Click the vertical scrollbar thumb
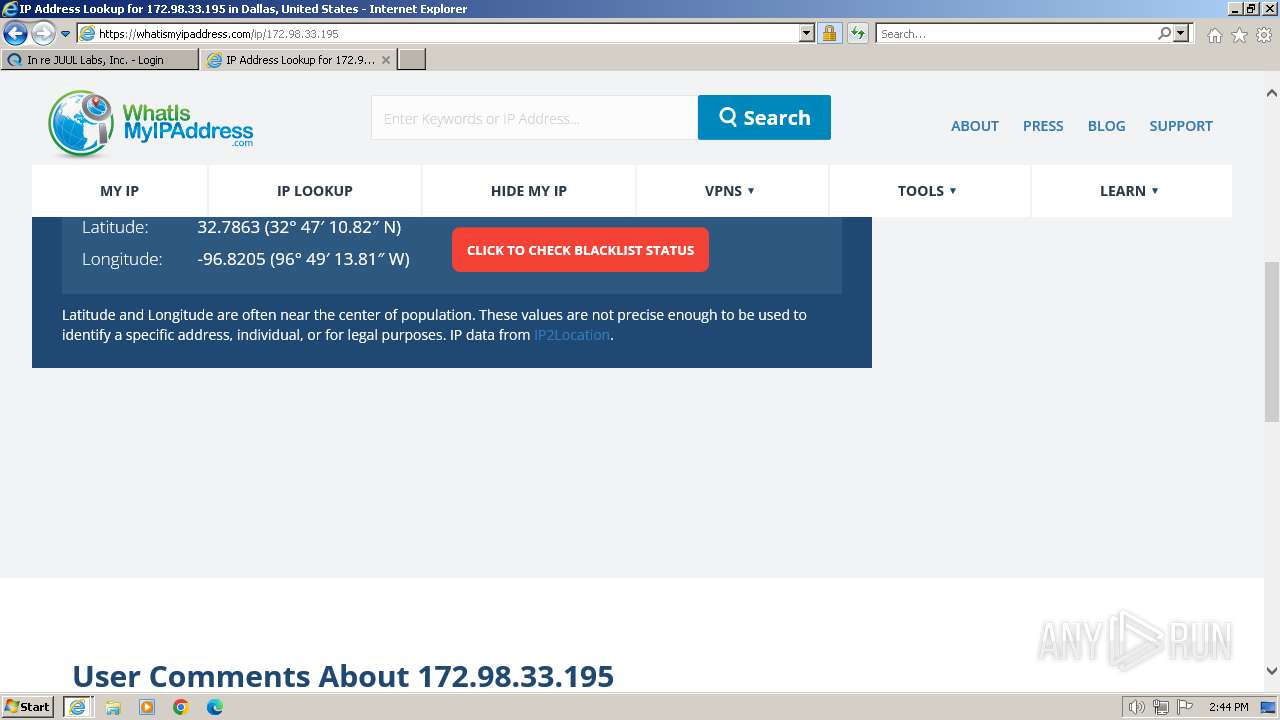 click(x=1272, y=342)
